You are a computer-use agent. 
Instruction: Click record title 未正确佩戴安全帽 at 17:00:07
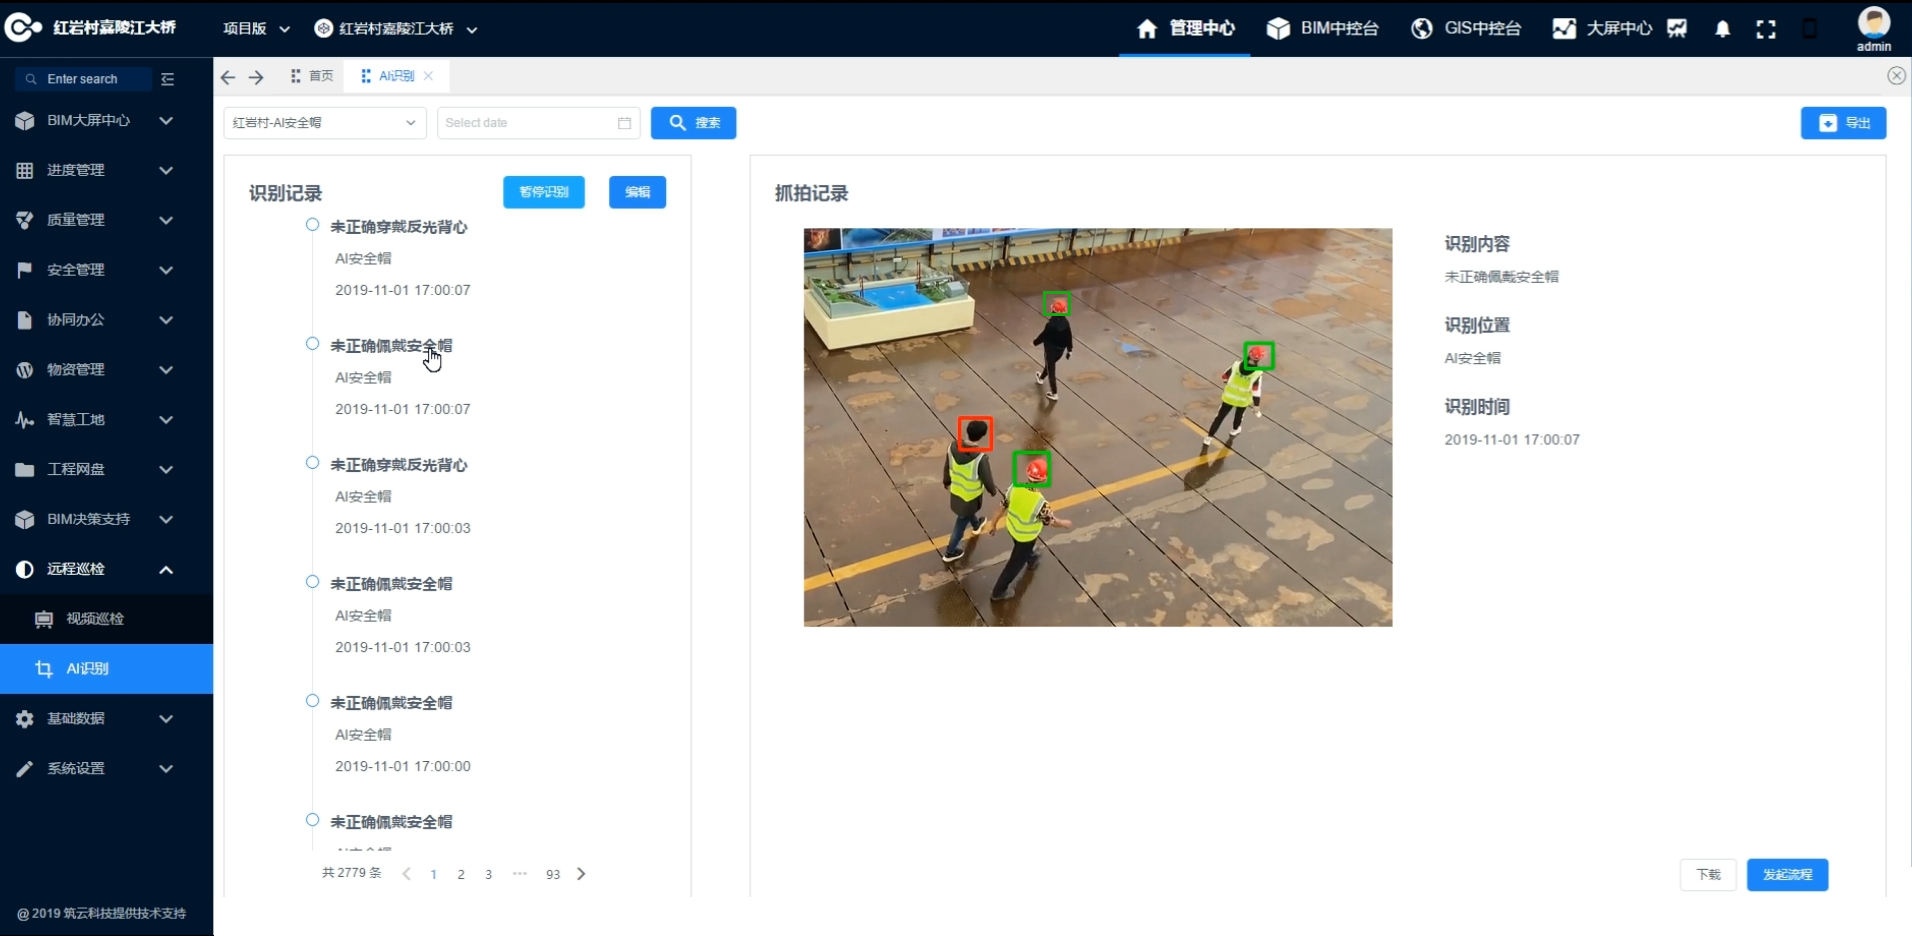point(391,346)
